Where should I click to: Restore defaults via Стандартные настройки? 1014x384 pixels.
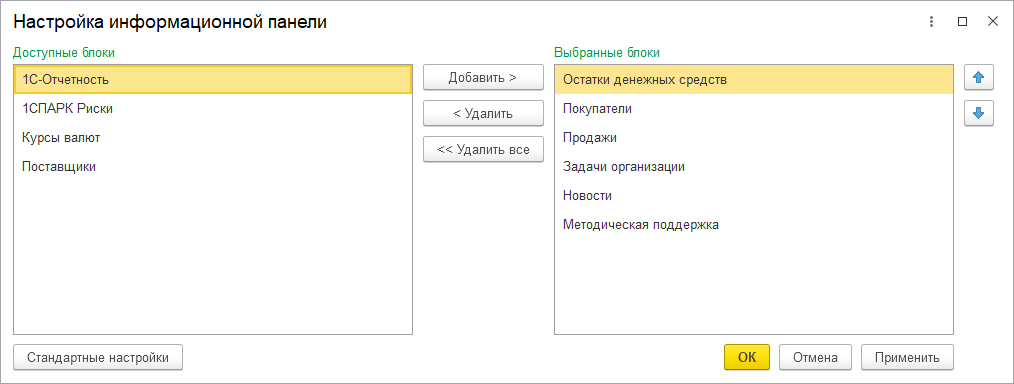(x=98, y=357)
